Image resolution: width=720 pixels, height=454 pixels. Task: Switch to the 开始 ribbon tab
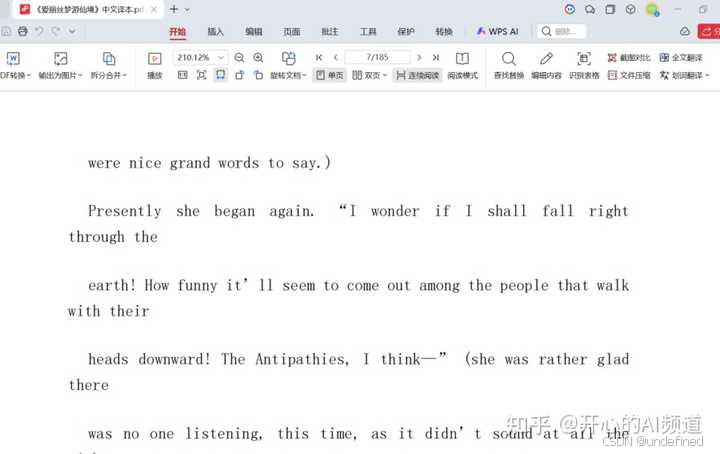click(177, 31)
